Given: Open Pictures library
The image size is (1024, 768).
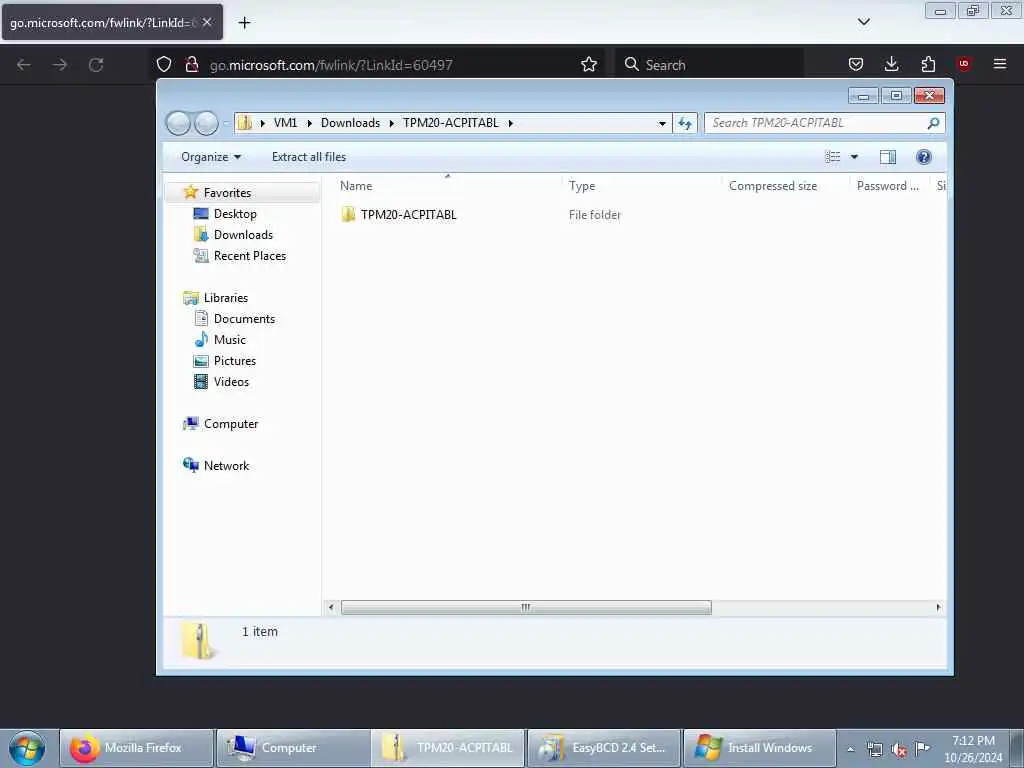Looking at the screenshot, I should (234, 360).
